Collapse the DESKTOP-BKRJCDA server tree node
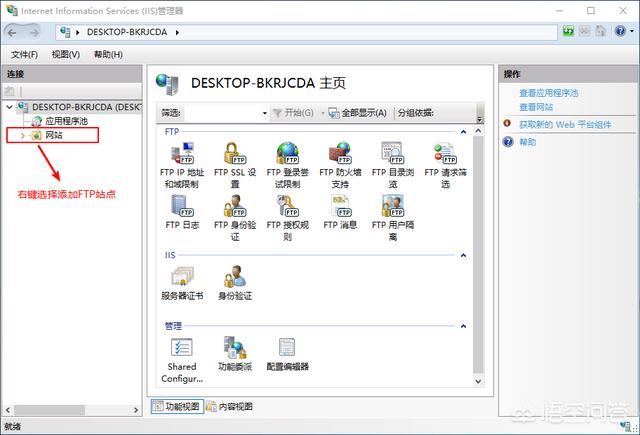This screenshot has height=435, width=640. tap(9, 107)
